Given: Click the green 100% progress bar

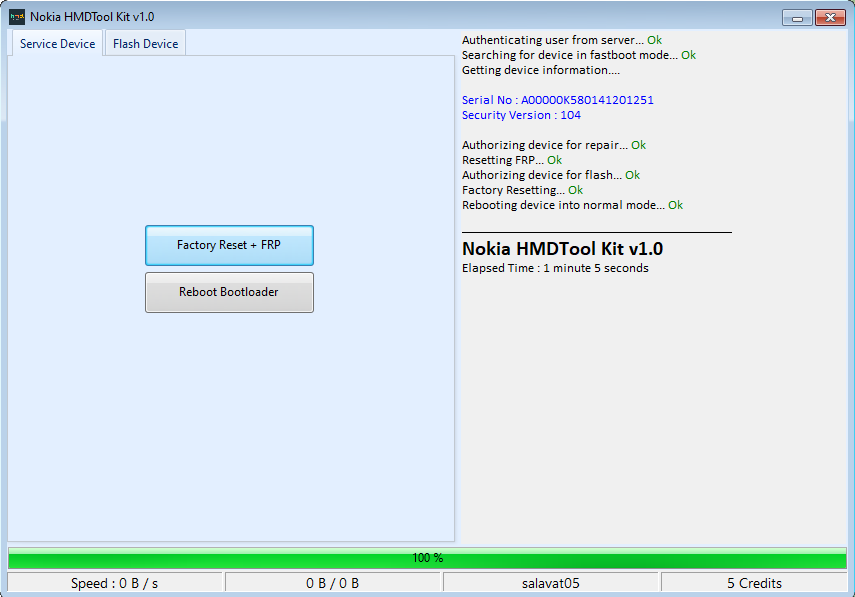Looking at the screenshot, I should coord(427,558).
